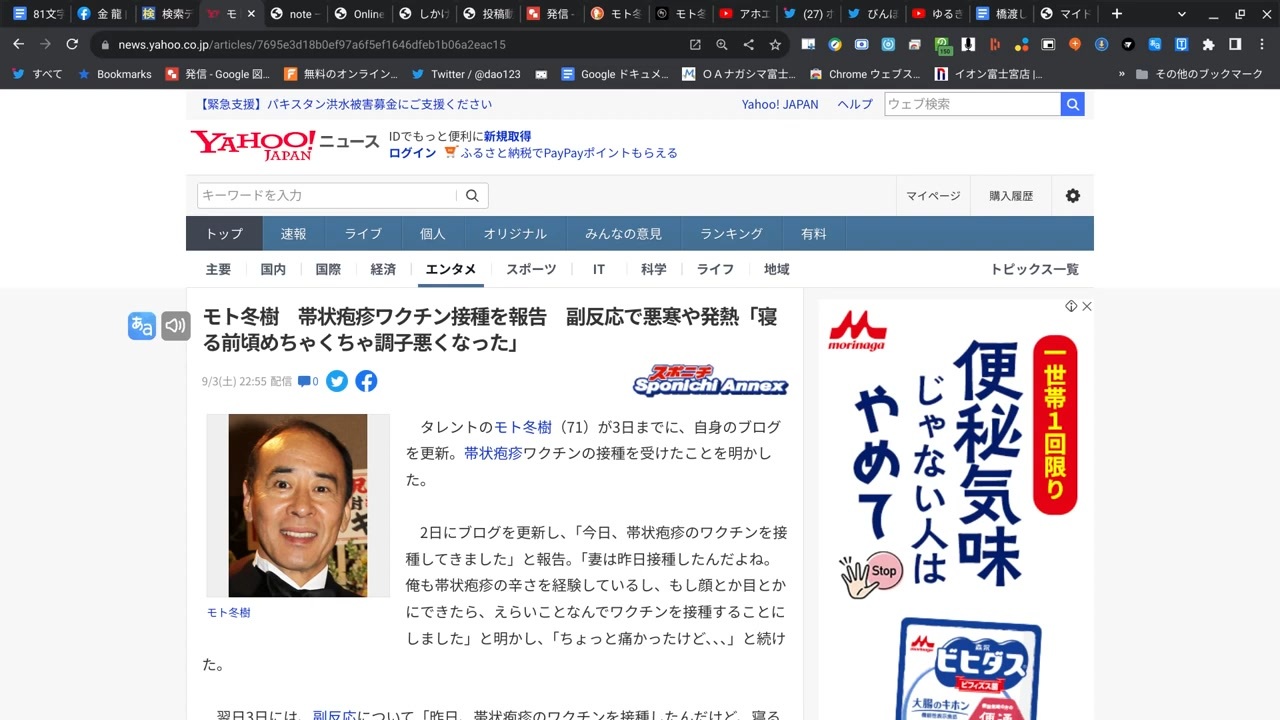
Task: Click the キーワードを入力 search field
Action: tap(327, 195)
